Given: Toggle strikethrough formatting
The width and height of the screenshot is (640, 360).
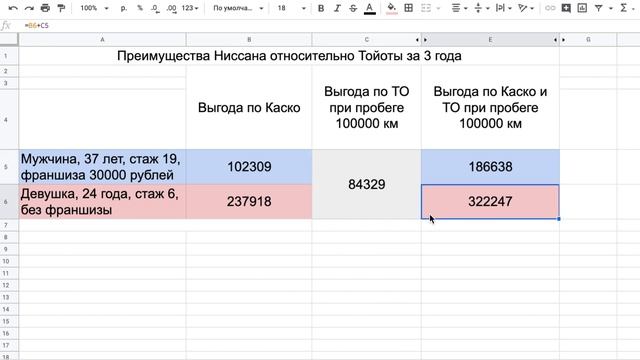Looking at the screenshot, I should coord(353,8).
